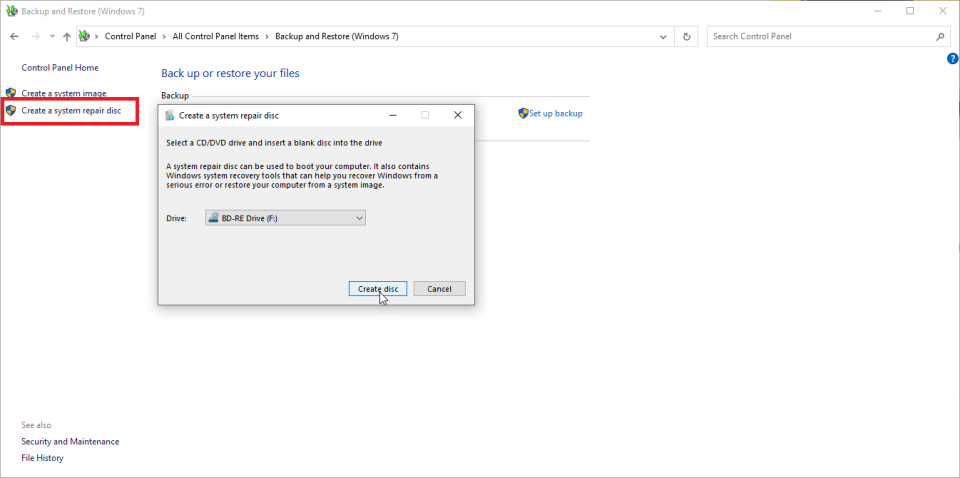Open the recent locations chevron
The width and height of the screenshot is (960, 478).
[52, 37]
